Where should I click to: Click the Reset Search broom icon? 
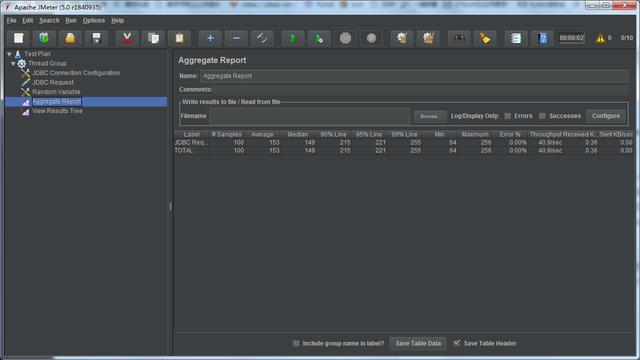[485, 38]
